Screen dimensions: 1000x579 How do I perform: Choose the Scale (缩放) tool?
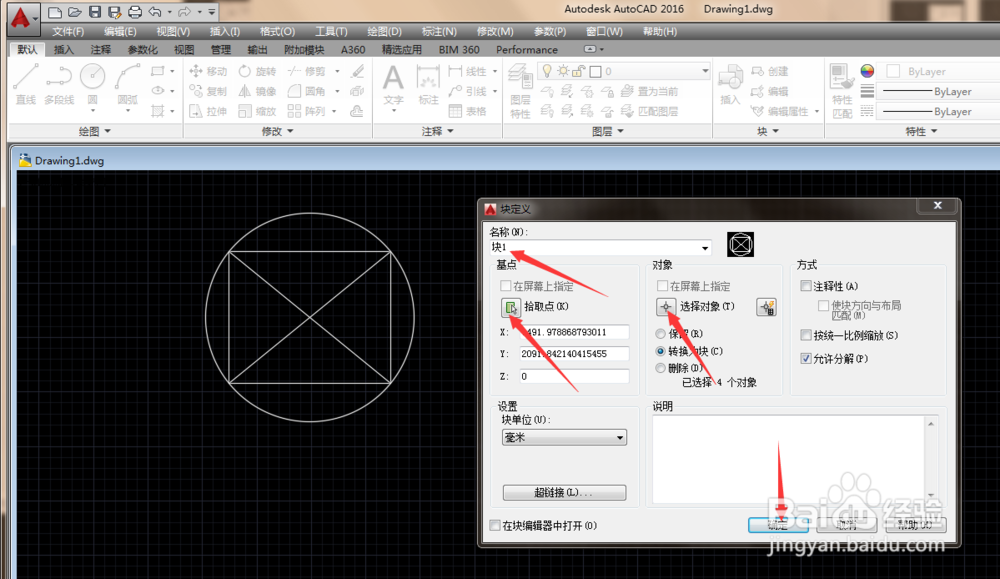click(257, 111)
